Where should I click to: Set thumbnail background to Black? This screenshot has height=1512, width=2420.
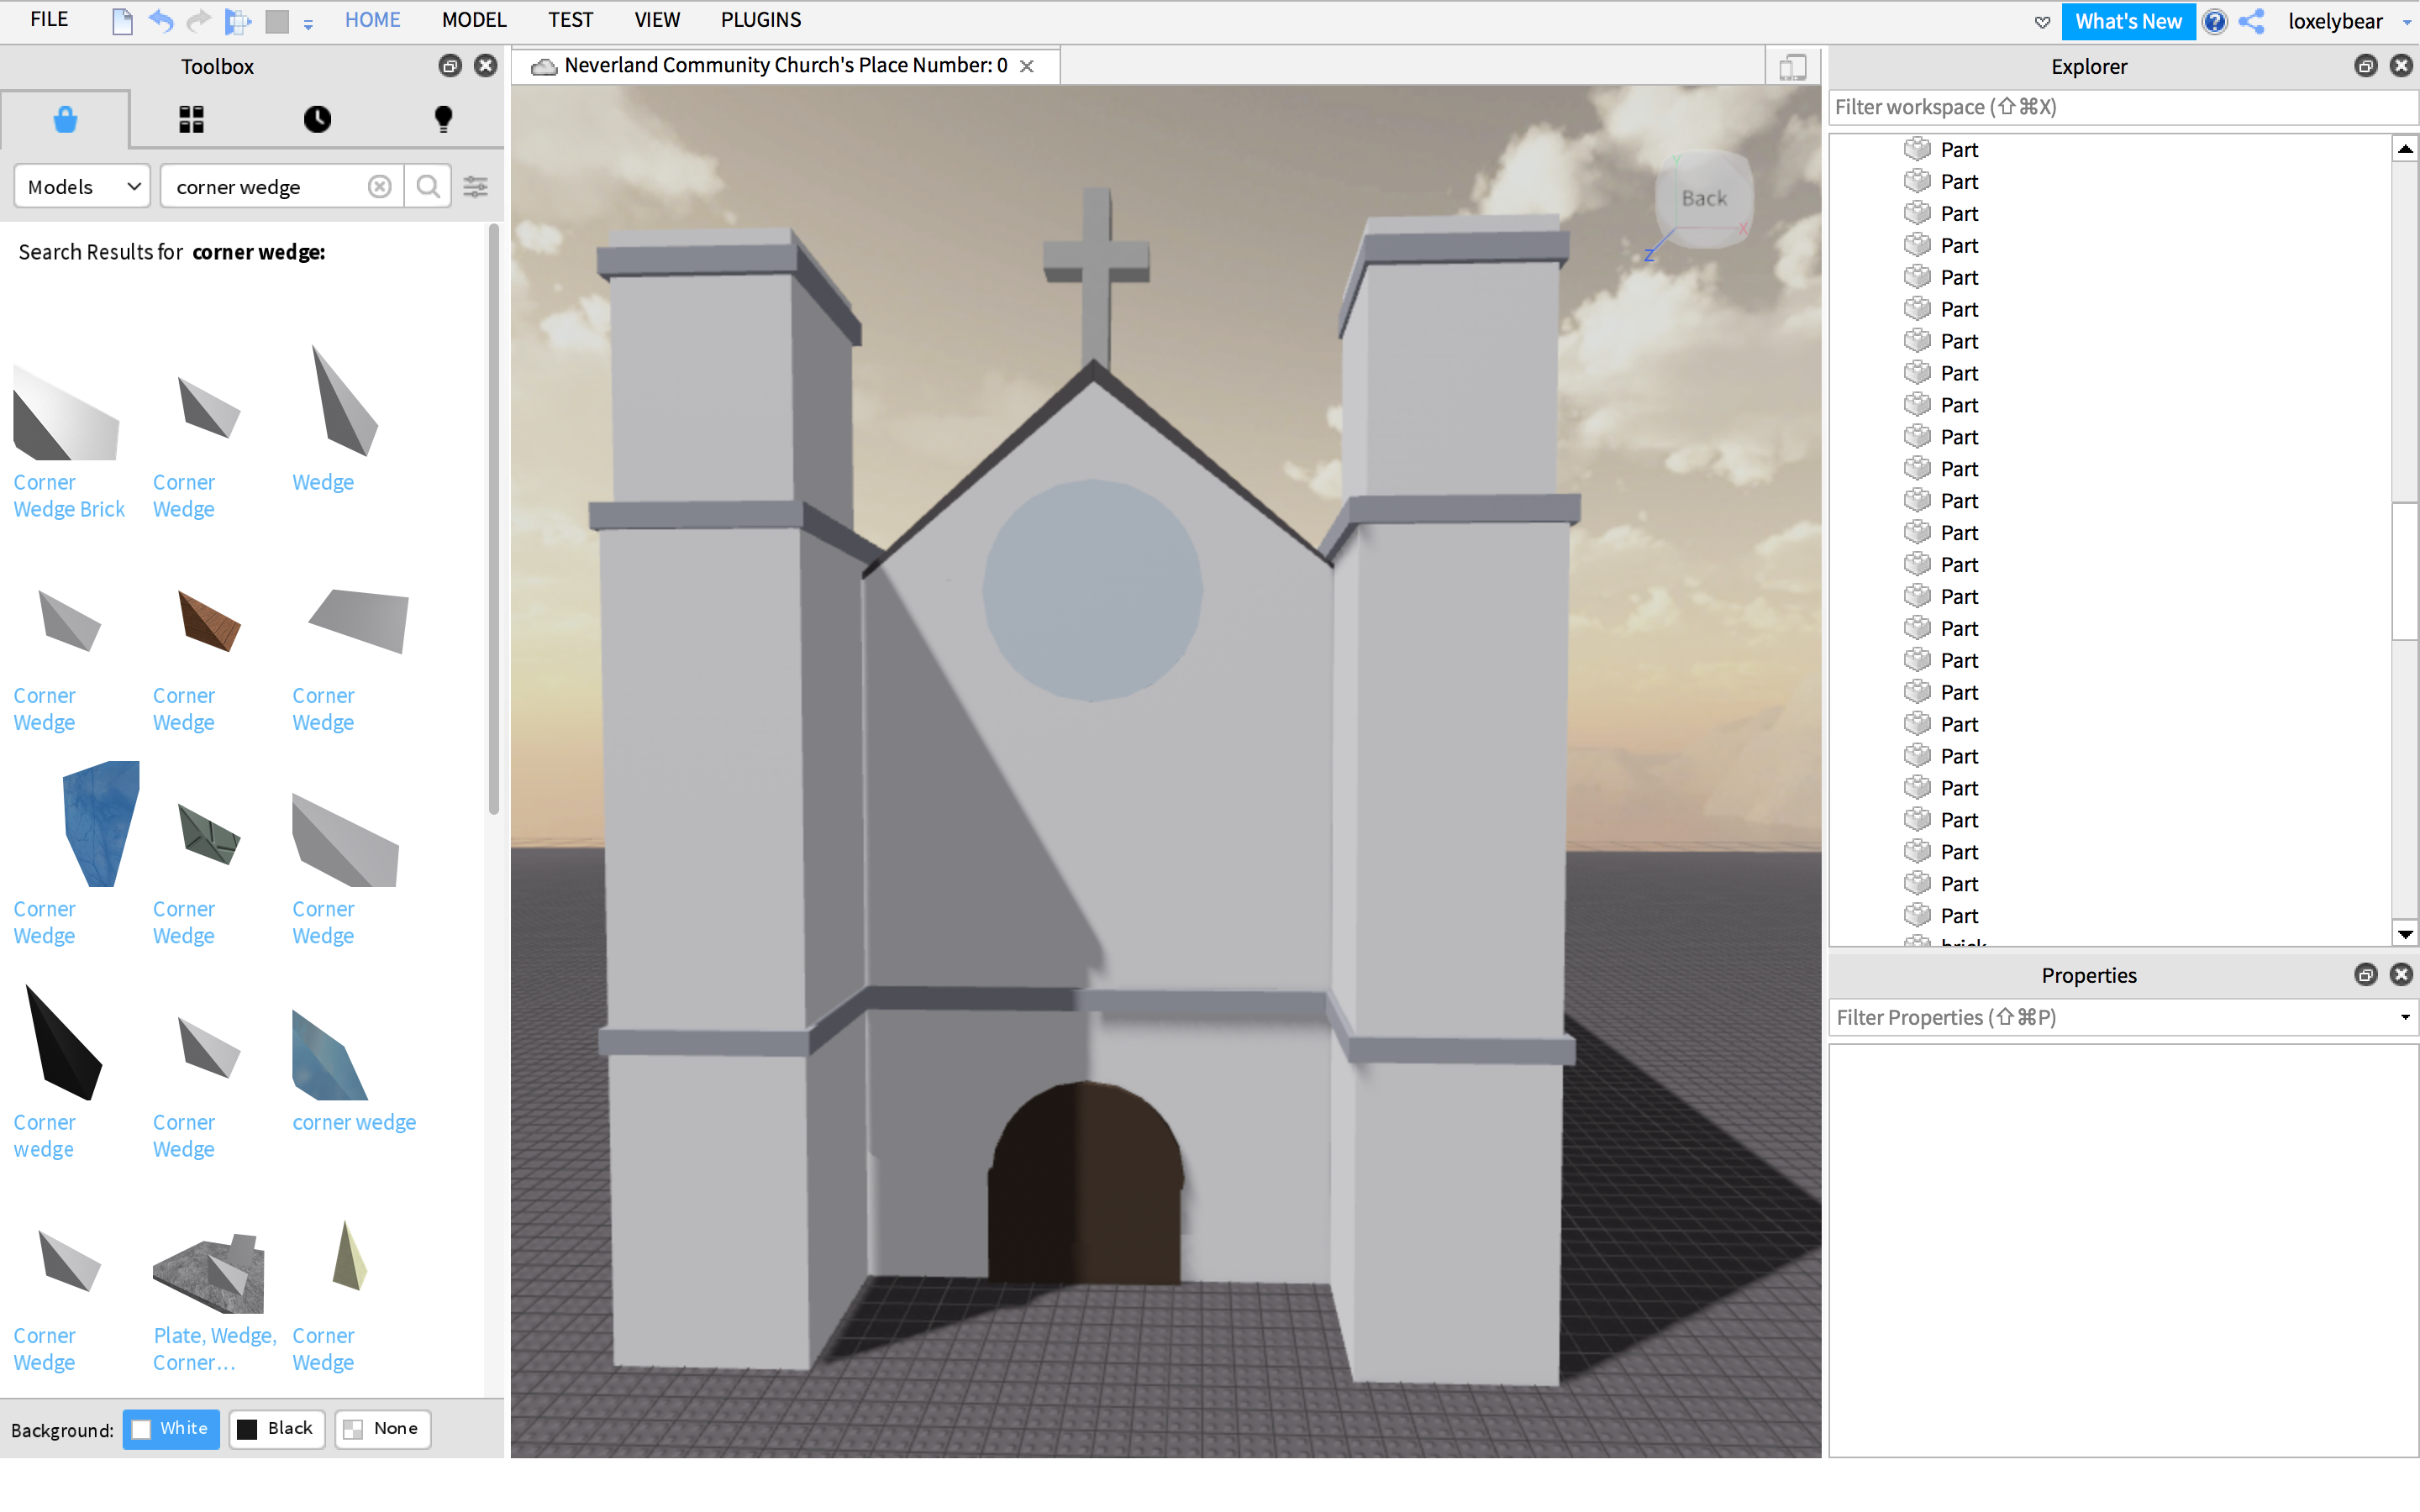pyautogui.click(x=277, y=1428)
